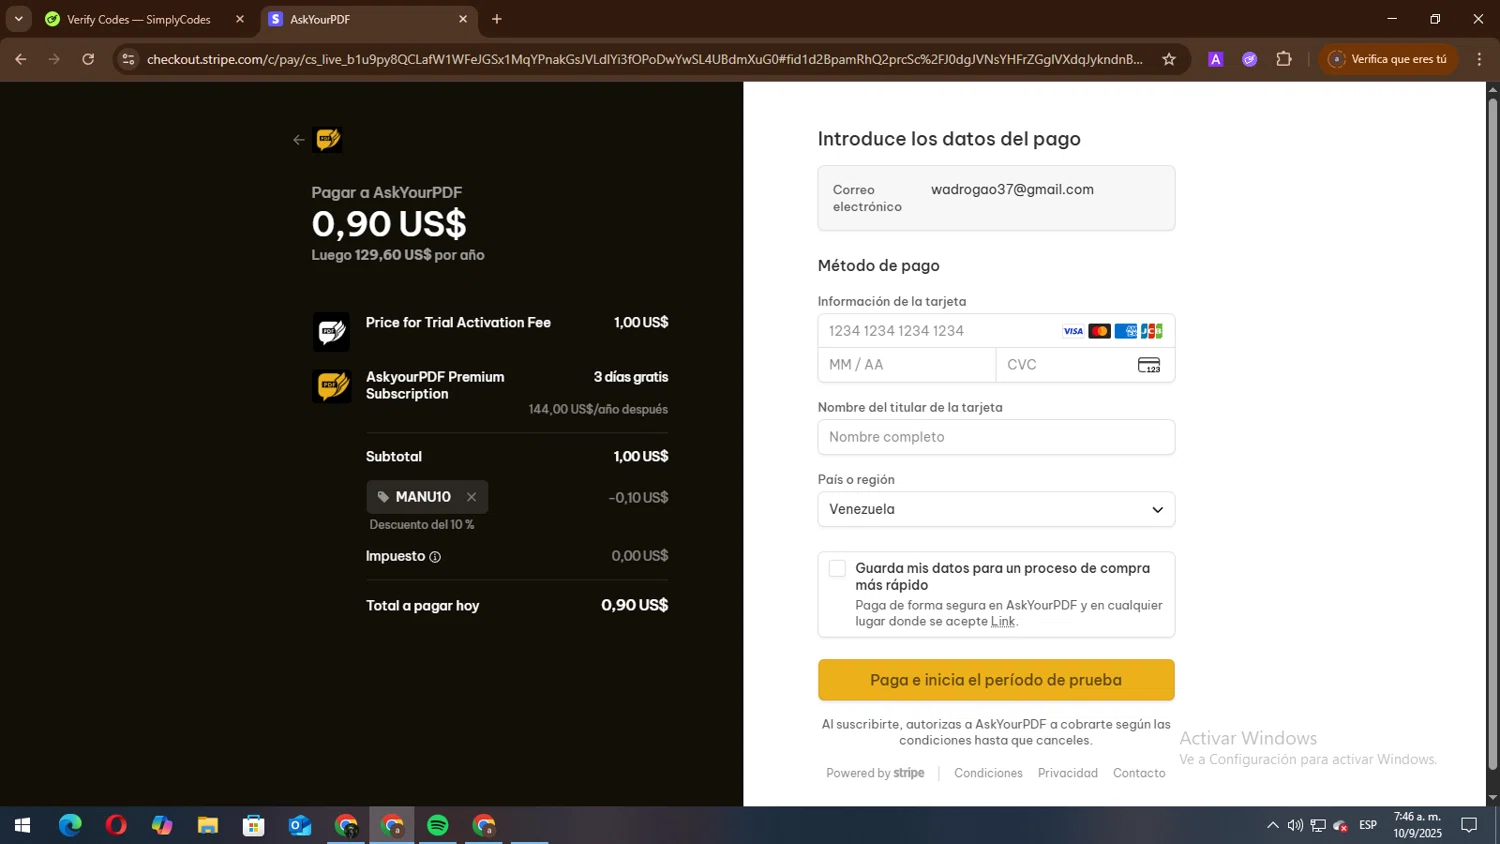This screenshot has width=1500, height=844.
Task: Go back using AskYourPDF back arrow
Action: (x=298, y=140)
